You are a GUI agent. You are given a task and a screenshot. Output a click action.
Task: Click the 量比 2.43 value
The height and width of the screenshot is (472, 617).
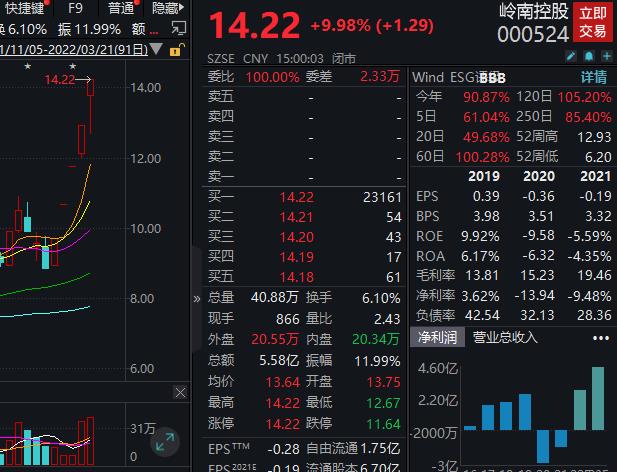(x=387, y=319)
